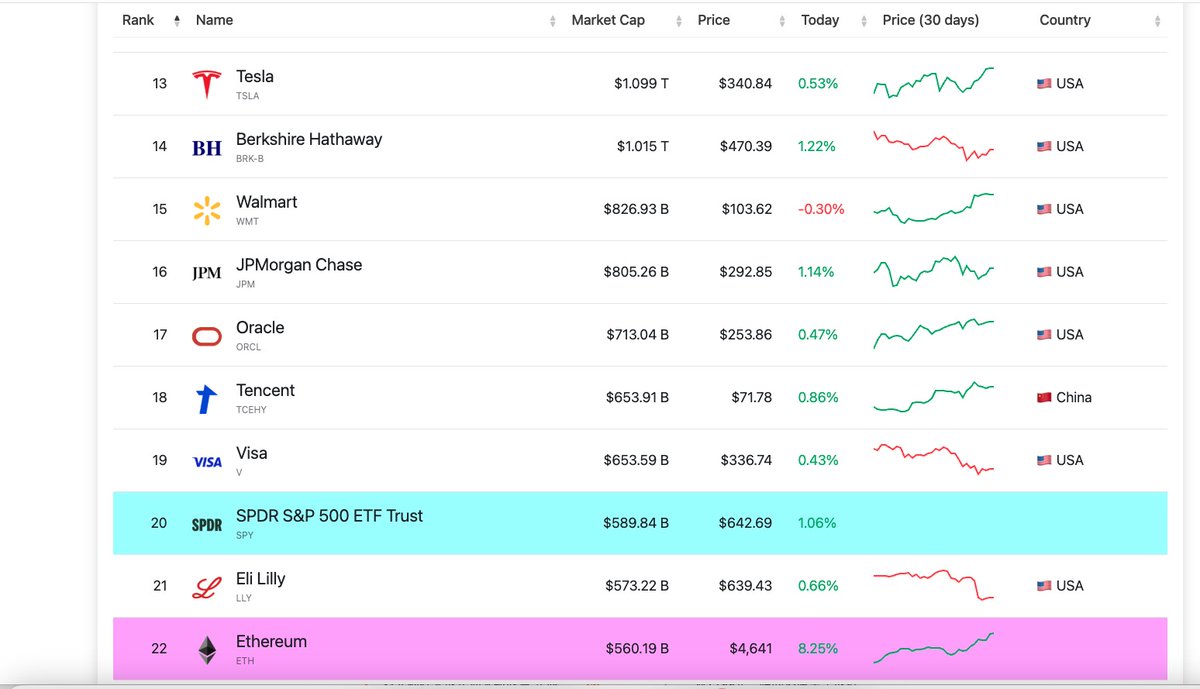Click the Visa logo icon
Screen dimensions: 1200x689
pyautogui.click(x=206, y=460)
